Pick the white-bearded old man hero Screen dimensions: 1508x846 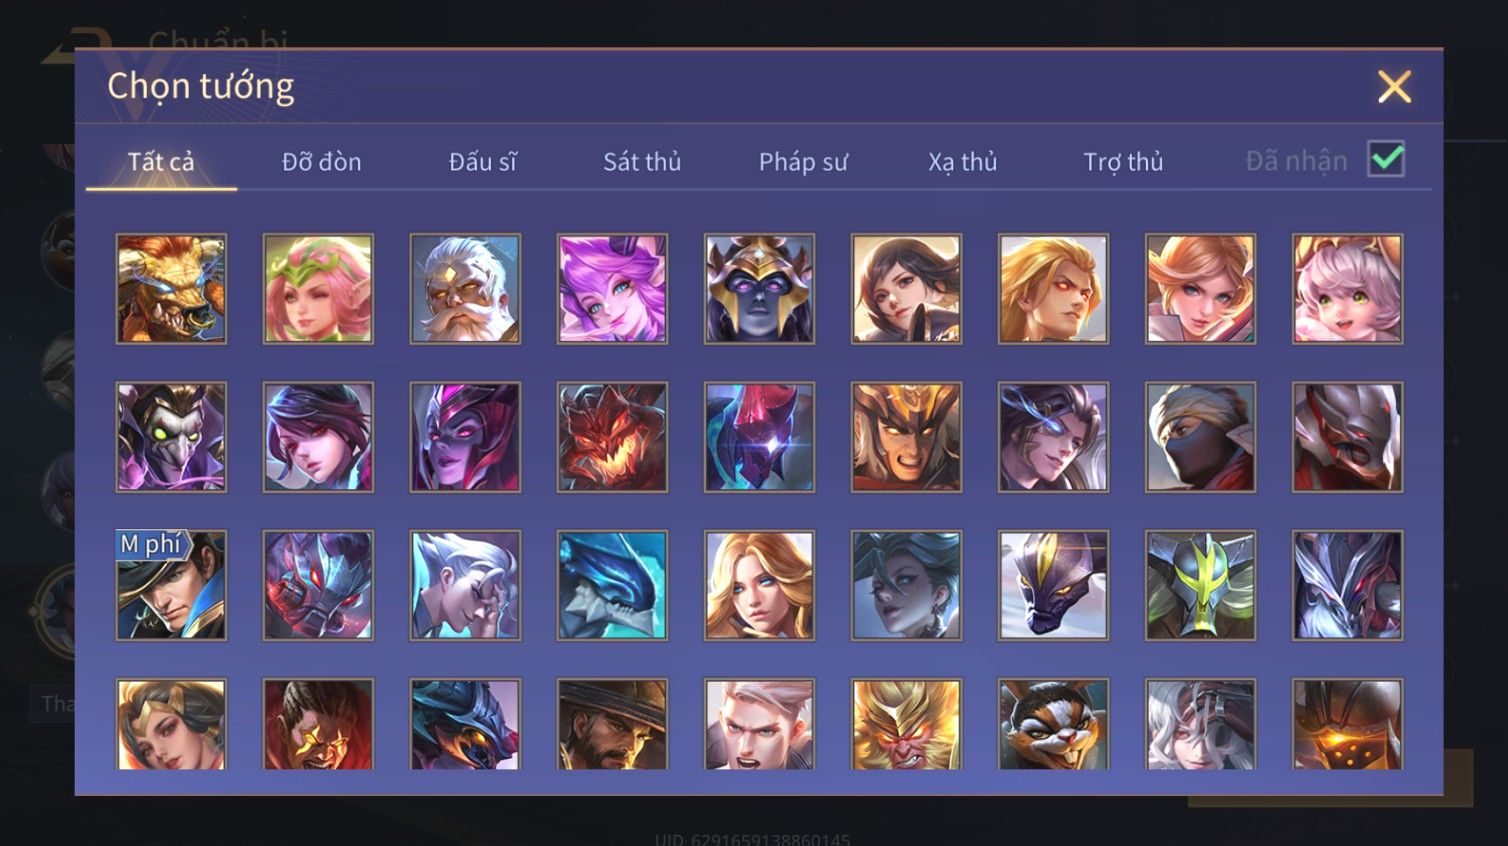[465, 289]
